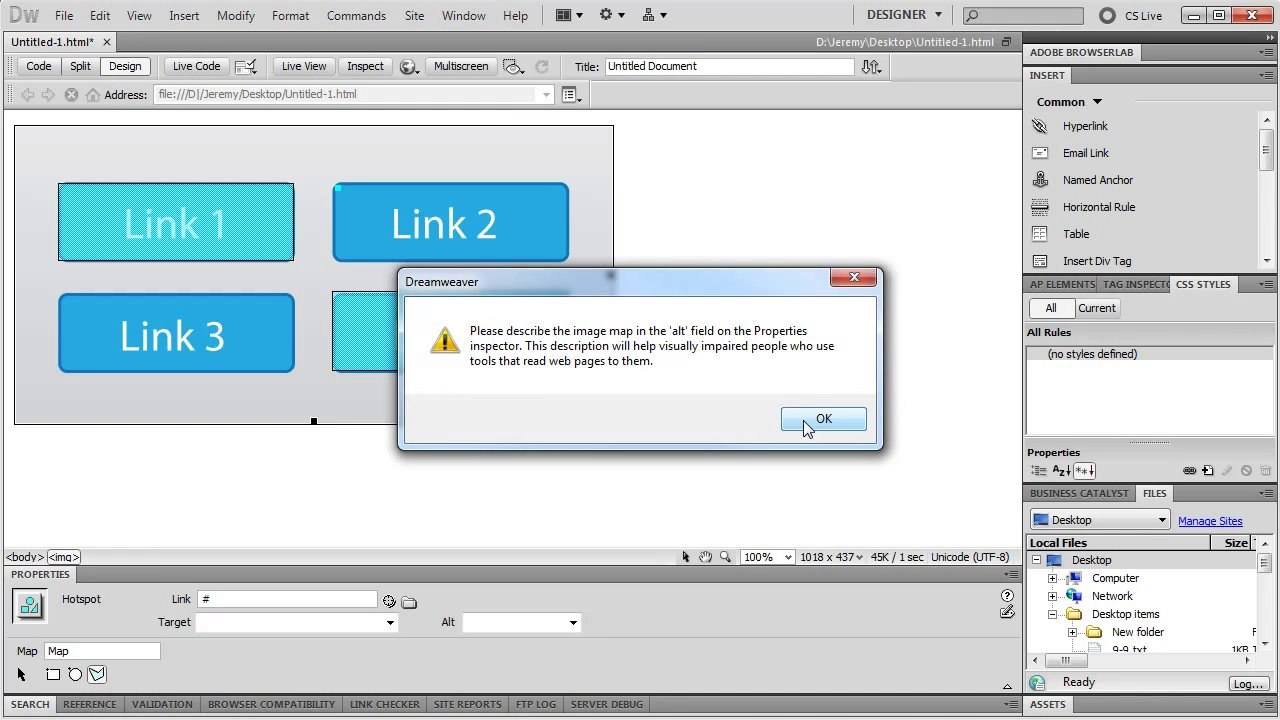Expand the Computer tree node
Image resolution: width=1280 pixels, height=720 pixels.
point(1052,578)
